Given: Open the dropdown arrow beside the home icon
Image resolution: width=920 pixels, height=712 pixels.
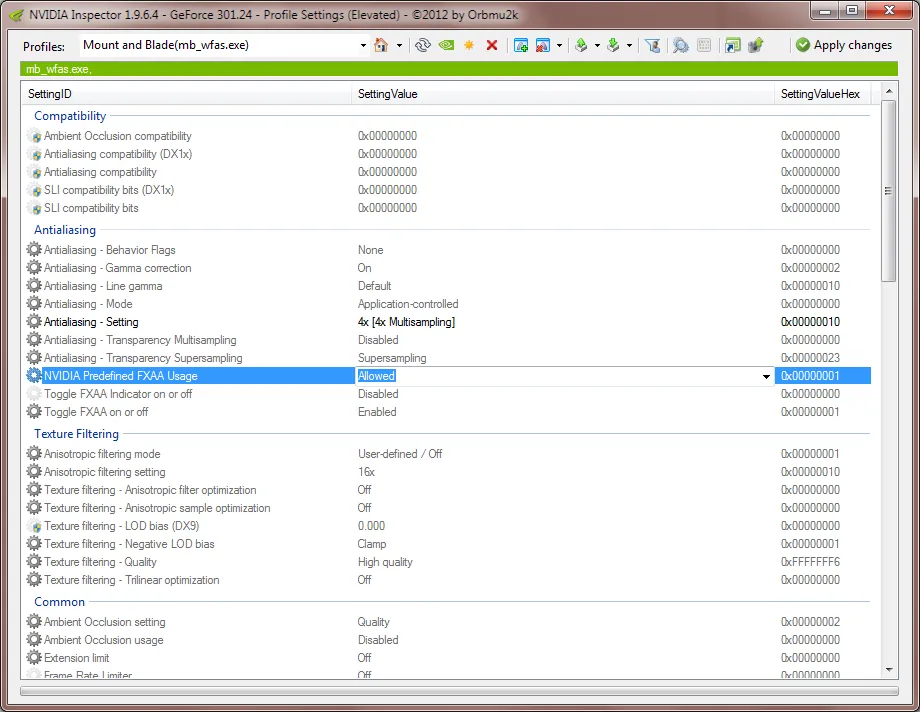Looking at the screenshot, I should 399,45.
